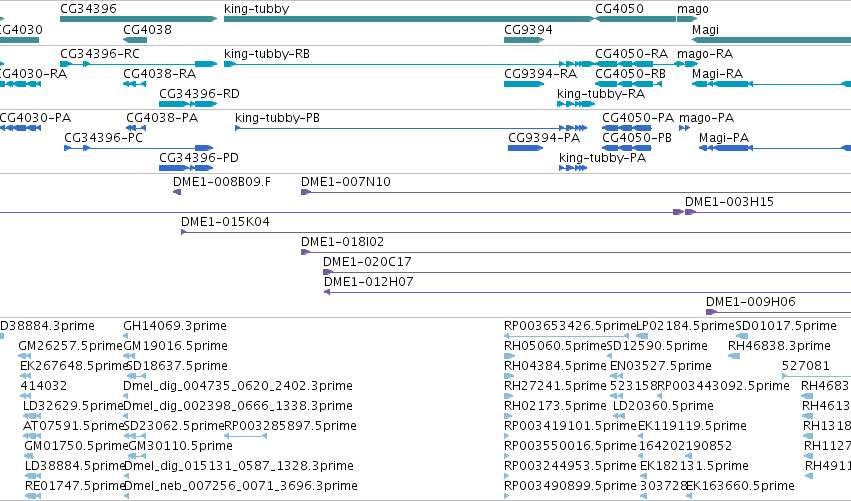Click the king-tubby-RB transcript label

tap(267, 54)
